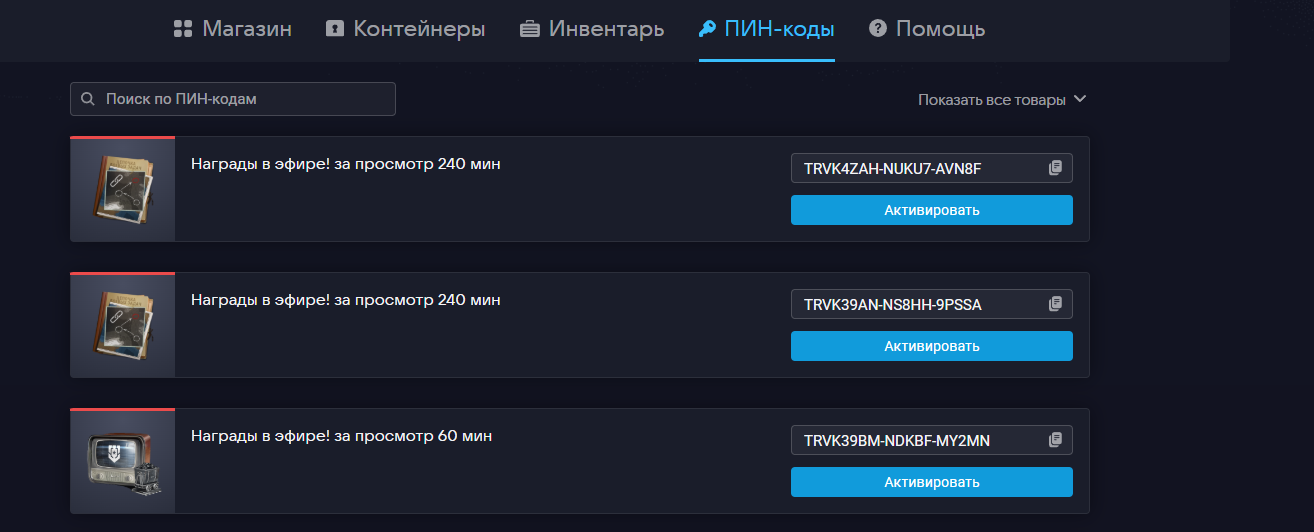Click the Магазин grid icon
This screenshot has height=532, width=1314.
pyautogui.click(x=182, y=29)
